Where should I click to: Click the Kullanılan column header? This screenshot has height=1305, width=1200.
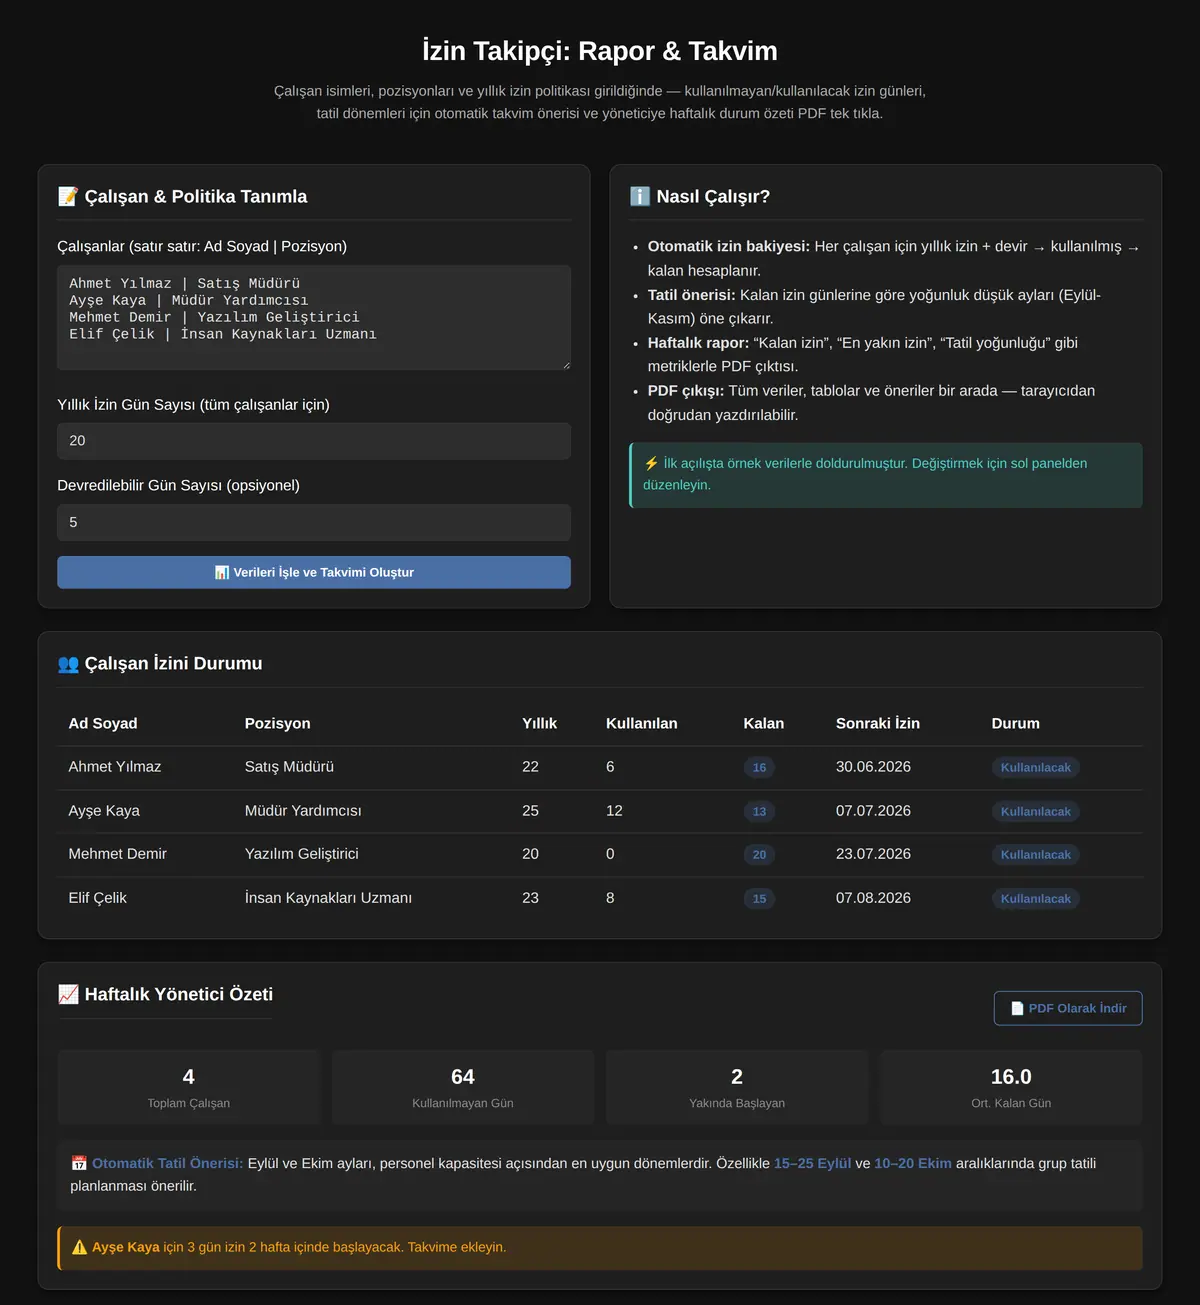click(642, 723)
